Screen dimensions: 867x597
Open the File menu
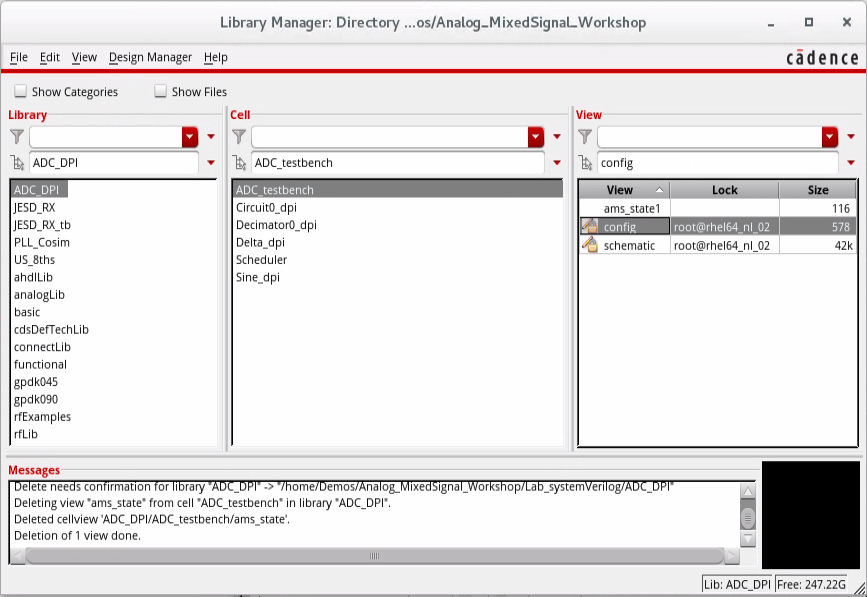(19, 57)
